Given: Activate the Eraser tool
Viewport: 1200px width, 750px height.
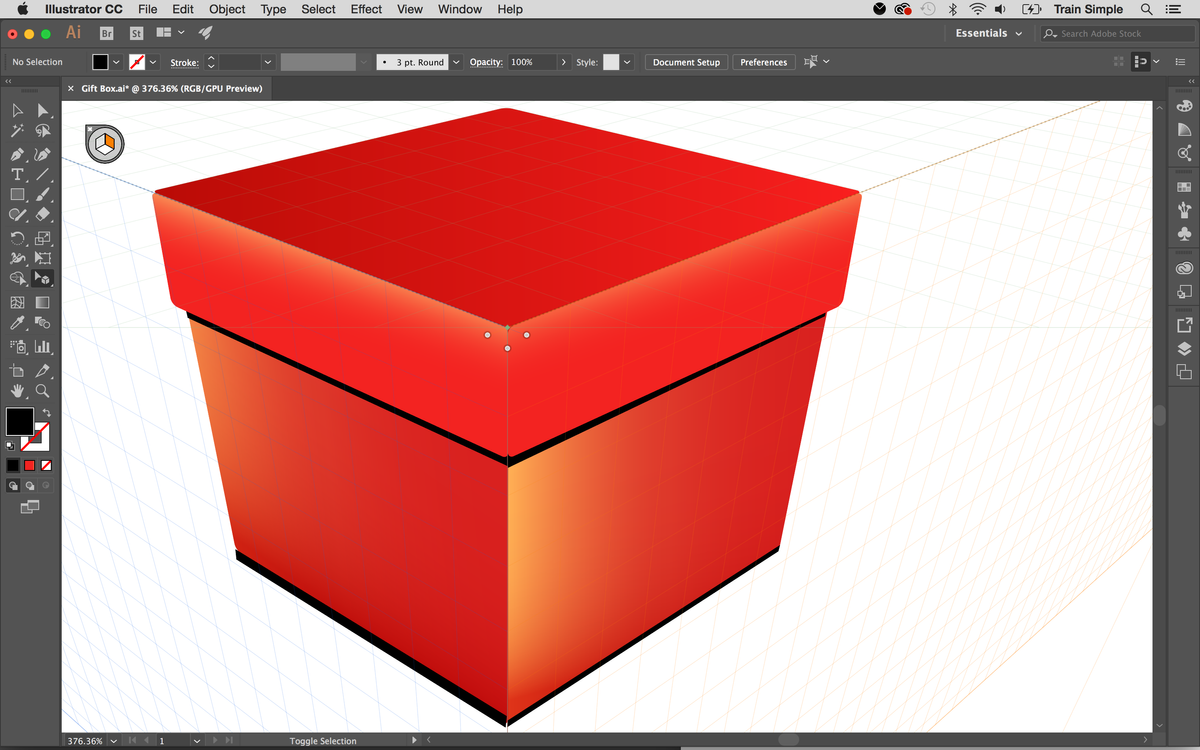Looking at the screenshot, I should [x=42, y=217].
